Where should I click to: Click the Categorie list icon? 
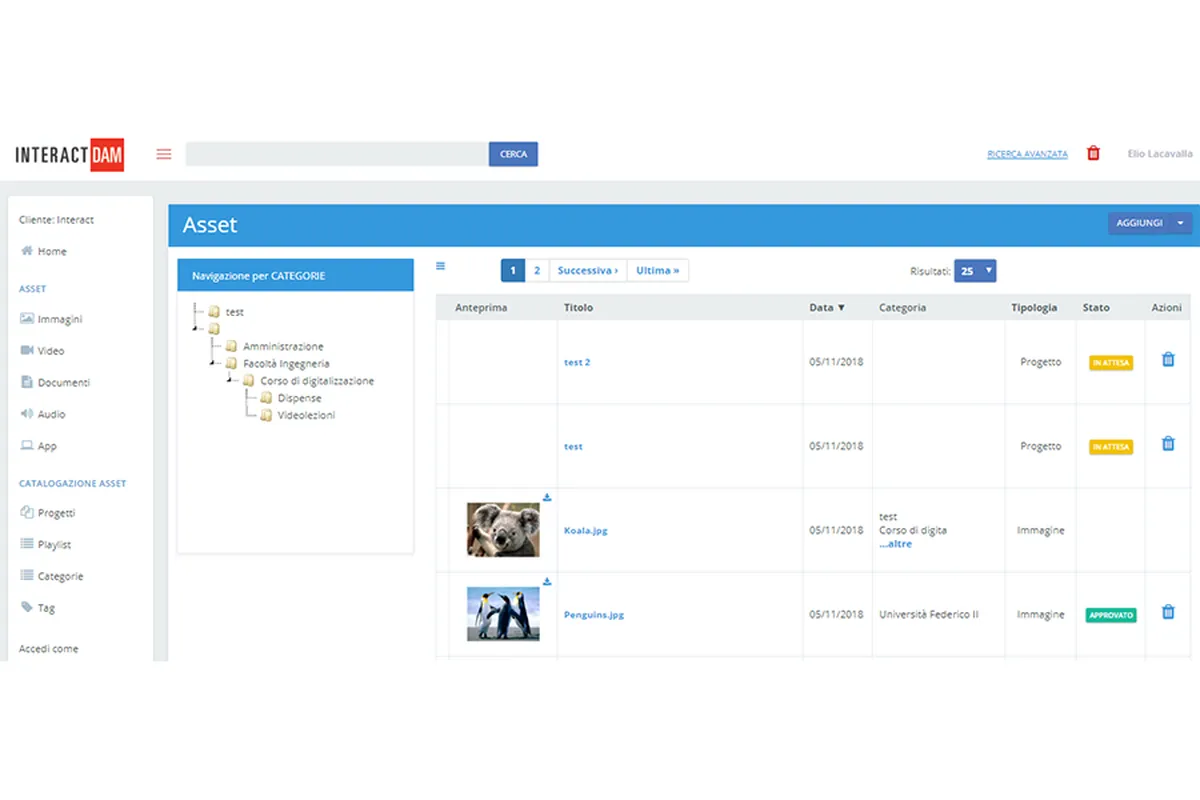click(x=27, y=575)
